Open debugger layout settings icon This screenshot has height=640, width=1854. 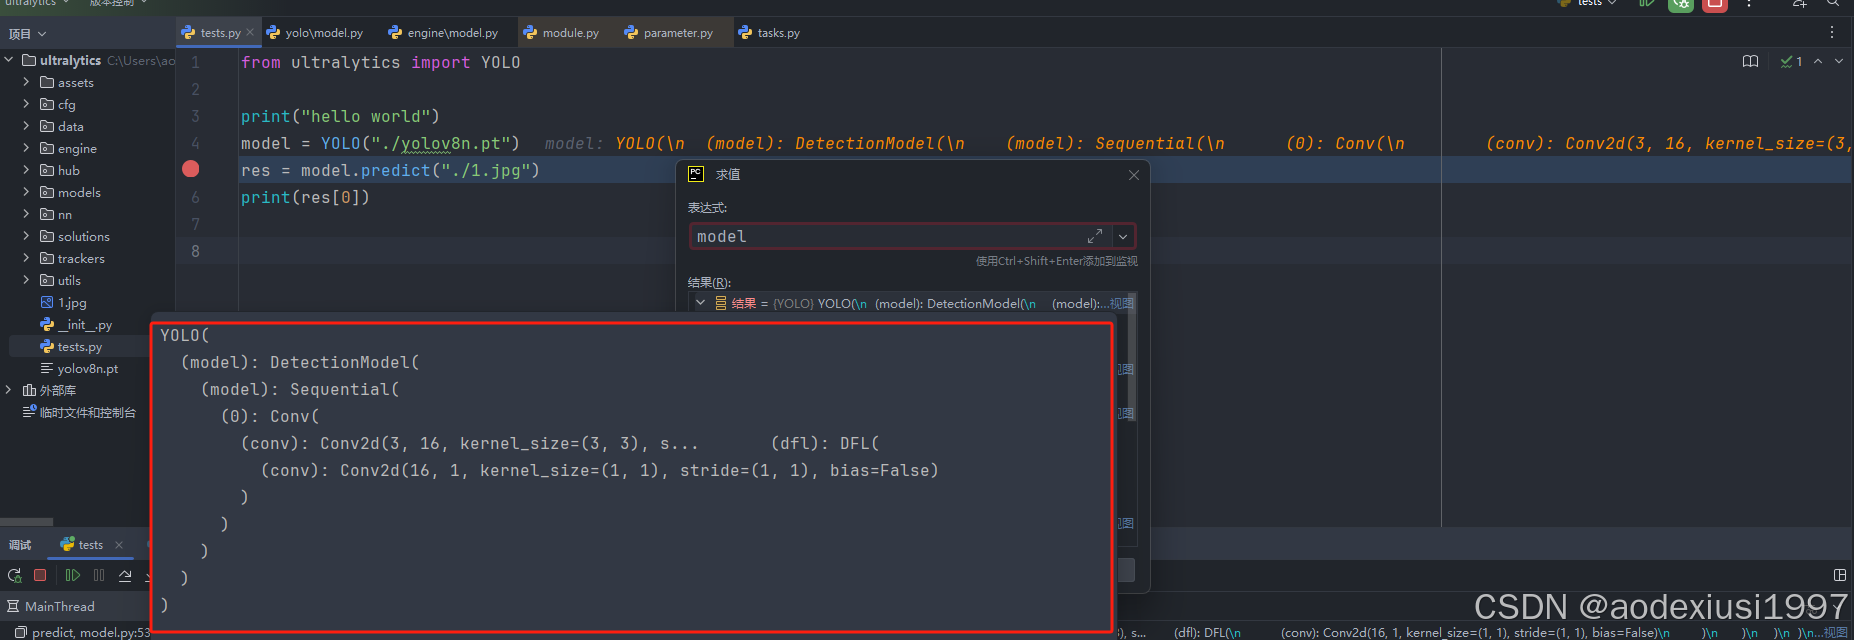[x=1840, y=575]
